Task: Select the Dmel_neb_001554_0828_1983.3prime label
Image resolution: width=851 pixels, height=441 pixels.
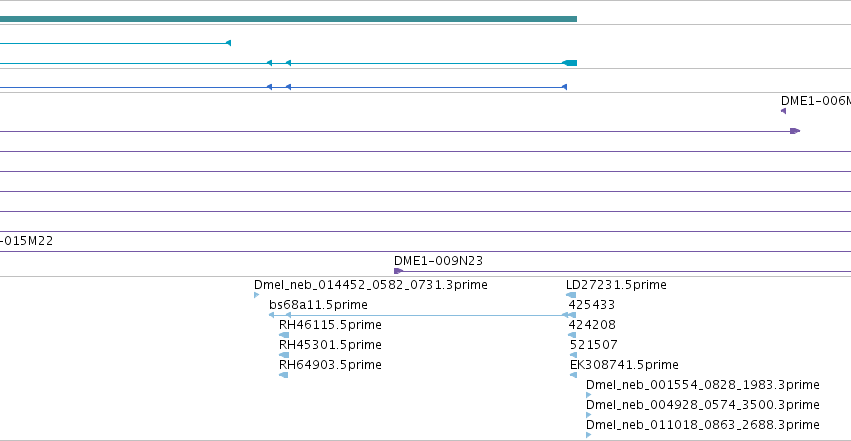Action: [703, 385]
